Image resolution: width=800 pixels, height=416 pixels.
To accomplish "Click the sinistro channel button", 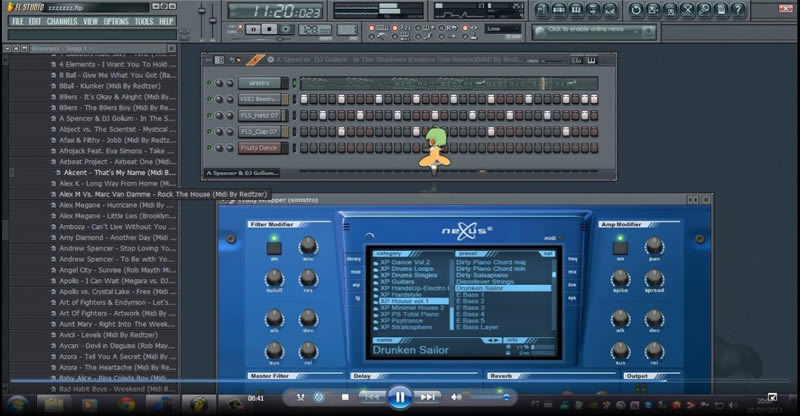I will [260, 83].
